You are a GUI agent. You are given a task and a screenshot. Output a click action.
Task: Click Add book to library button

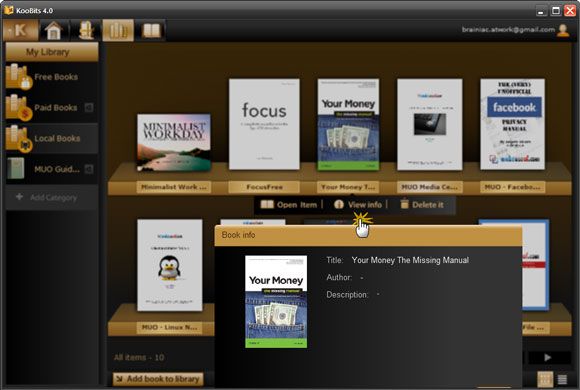158,379
